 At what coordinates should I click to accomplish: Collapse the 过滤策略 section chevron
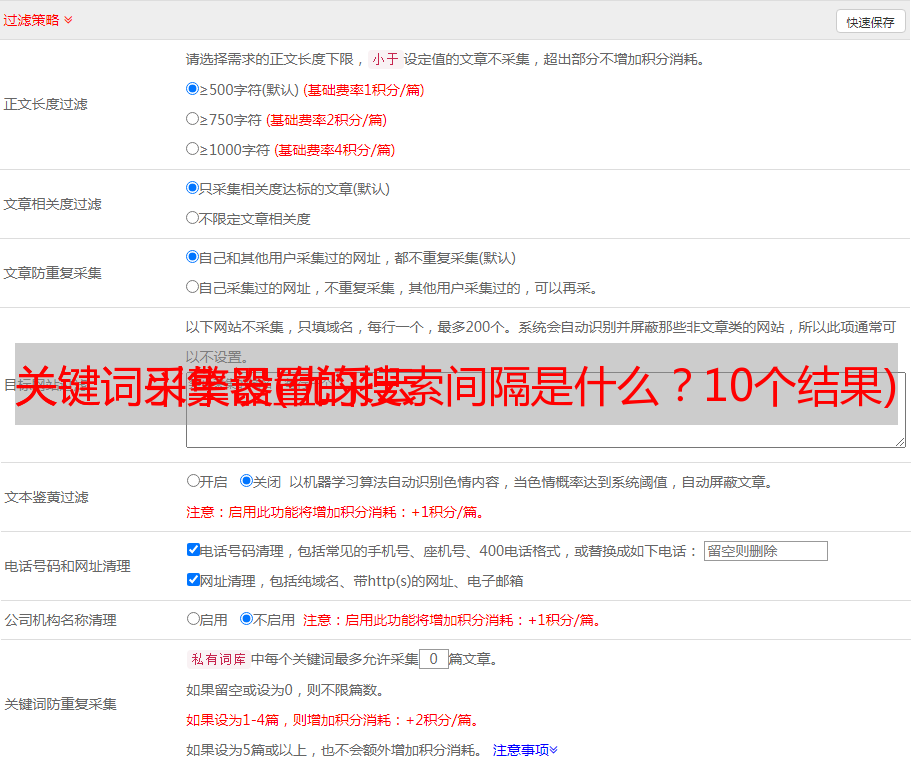(x=68, y=20)
